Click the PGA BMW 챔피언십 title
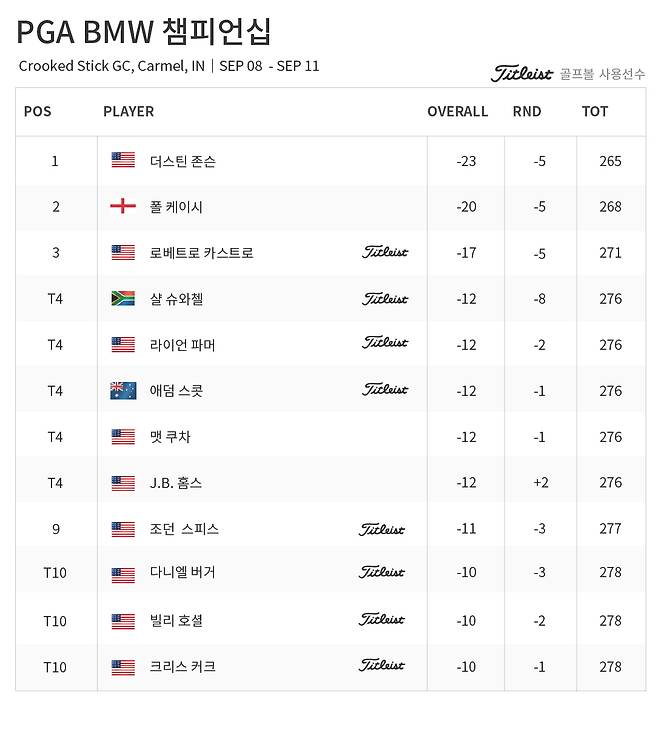 pos(143,32)
